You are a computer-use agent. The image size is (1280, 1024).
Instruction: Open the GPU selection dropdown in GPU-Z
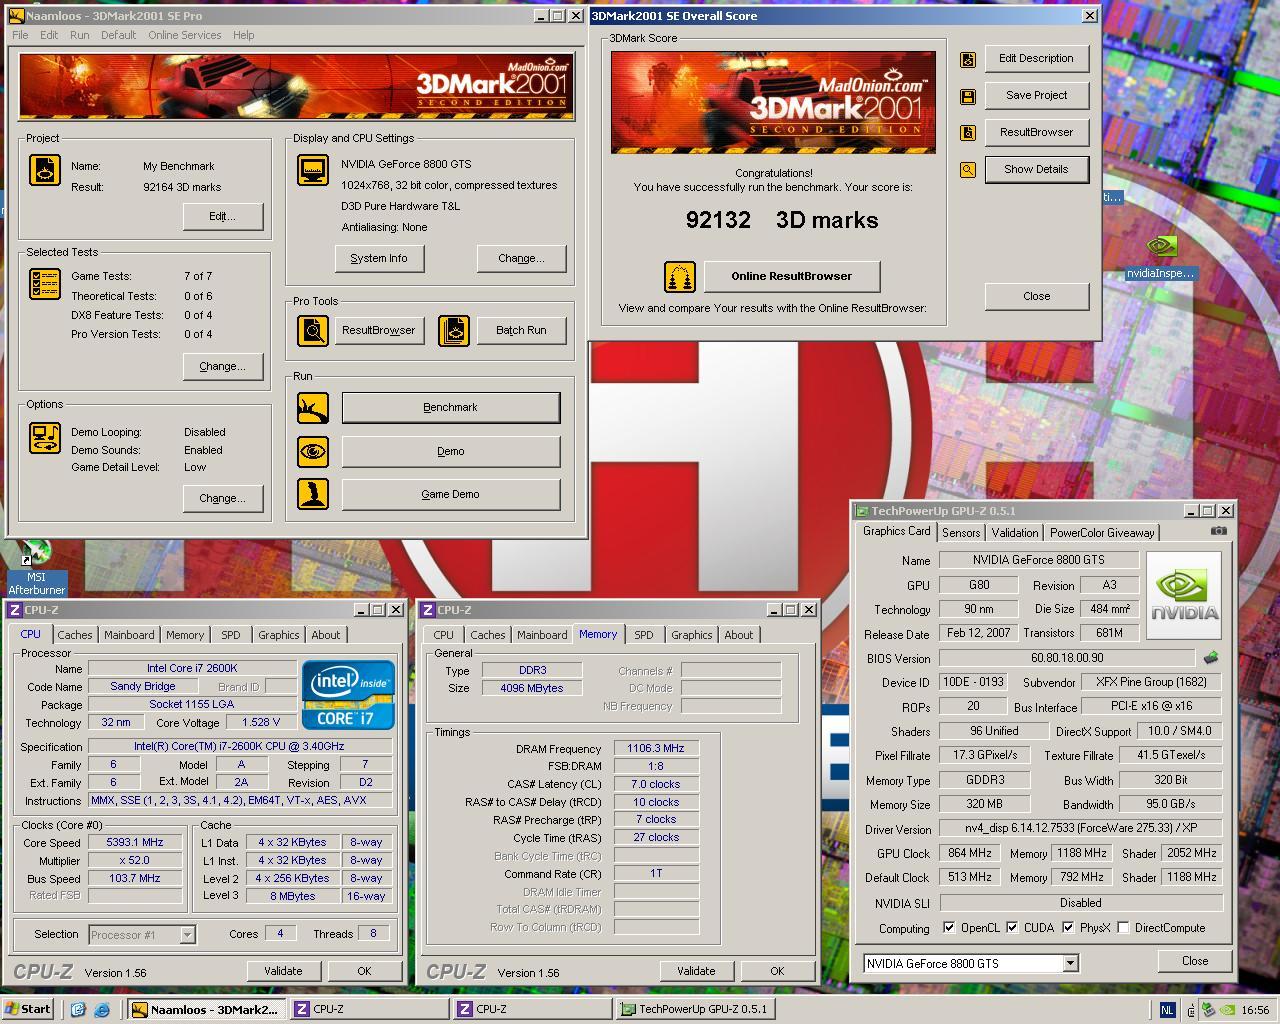[1070, 963]
